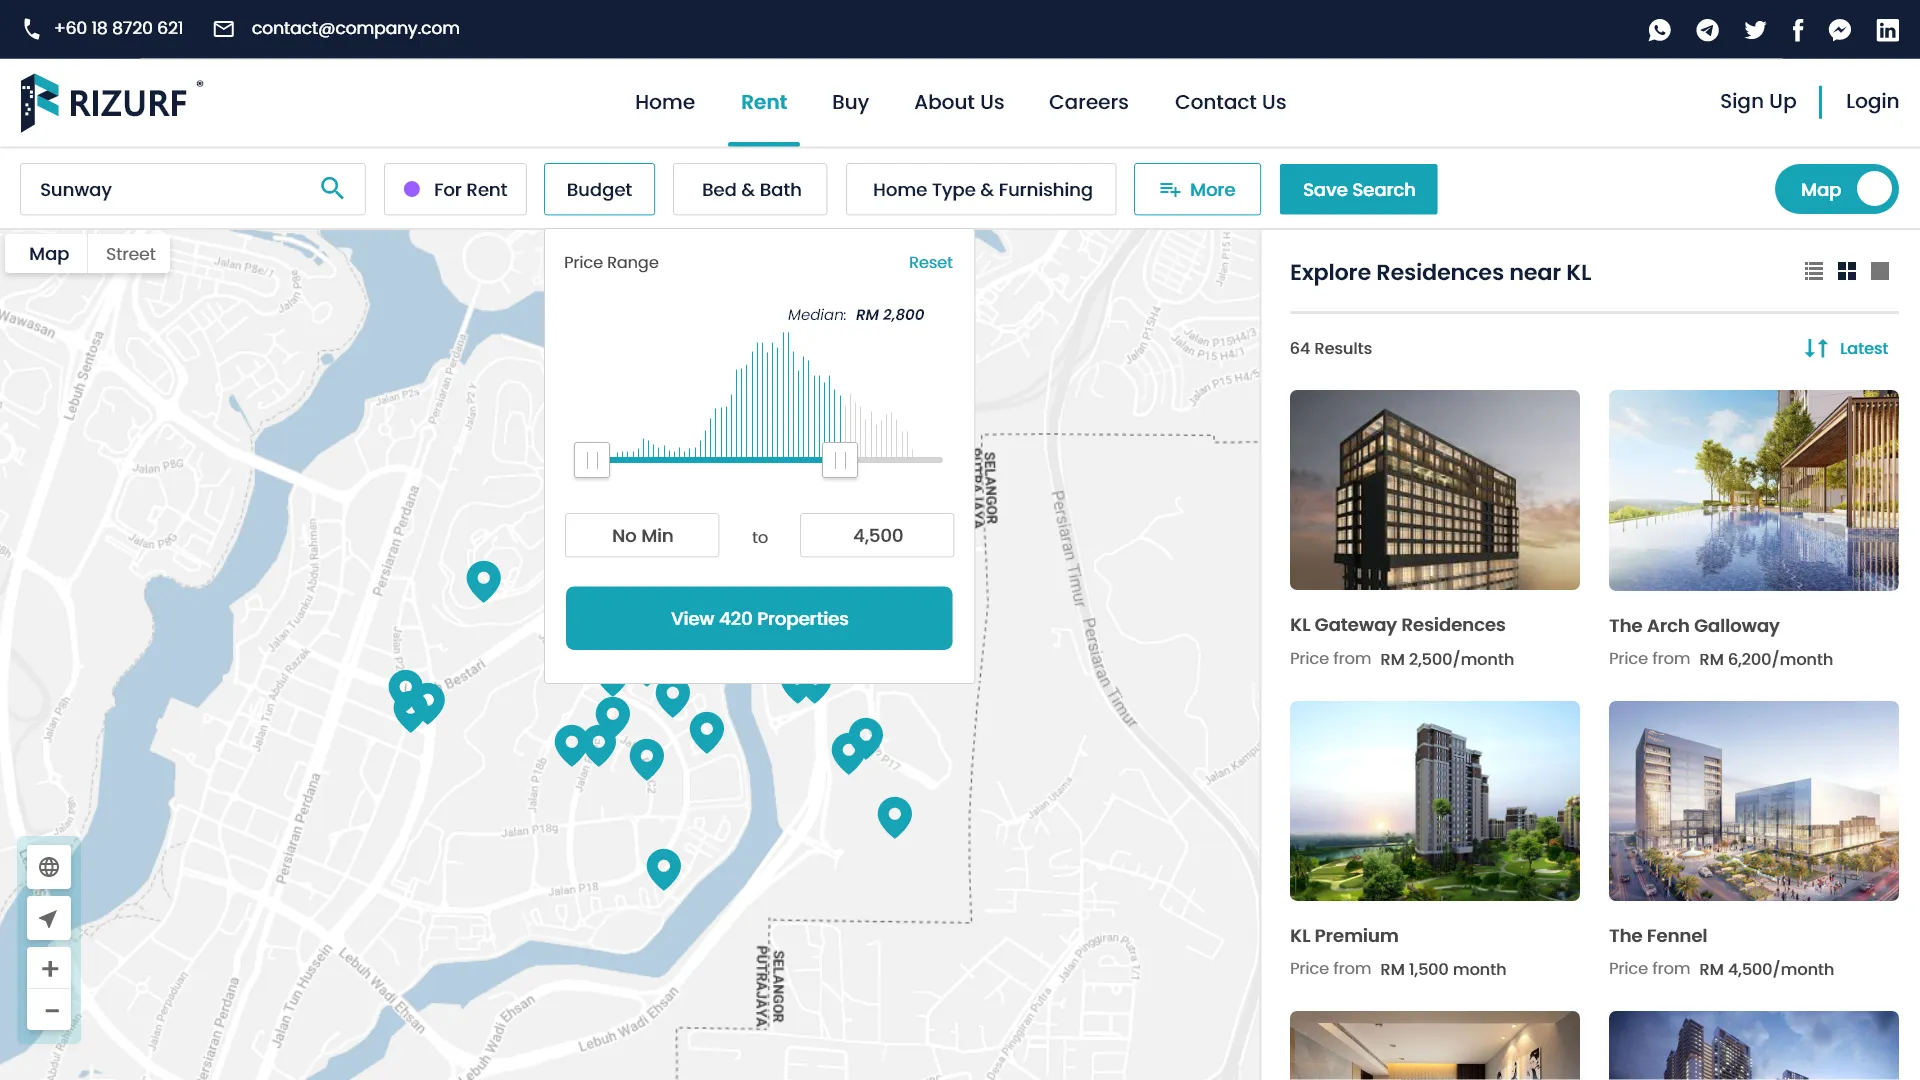Expand the Bed & Bath filter
Viewport: 1920px width, 1080px height.
[751, 189]
